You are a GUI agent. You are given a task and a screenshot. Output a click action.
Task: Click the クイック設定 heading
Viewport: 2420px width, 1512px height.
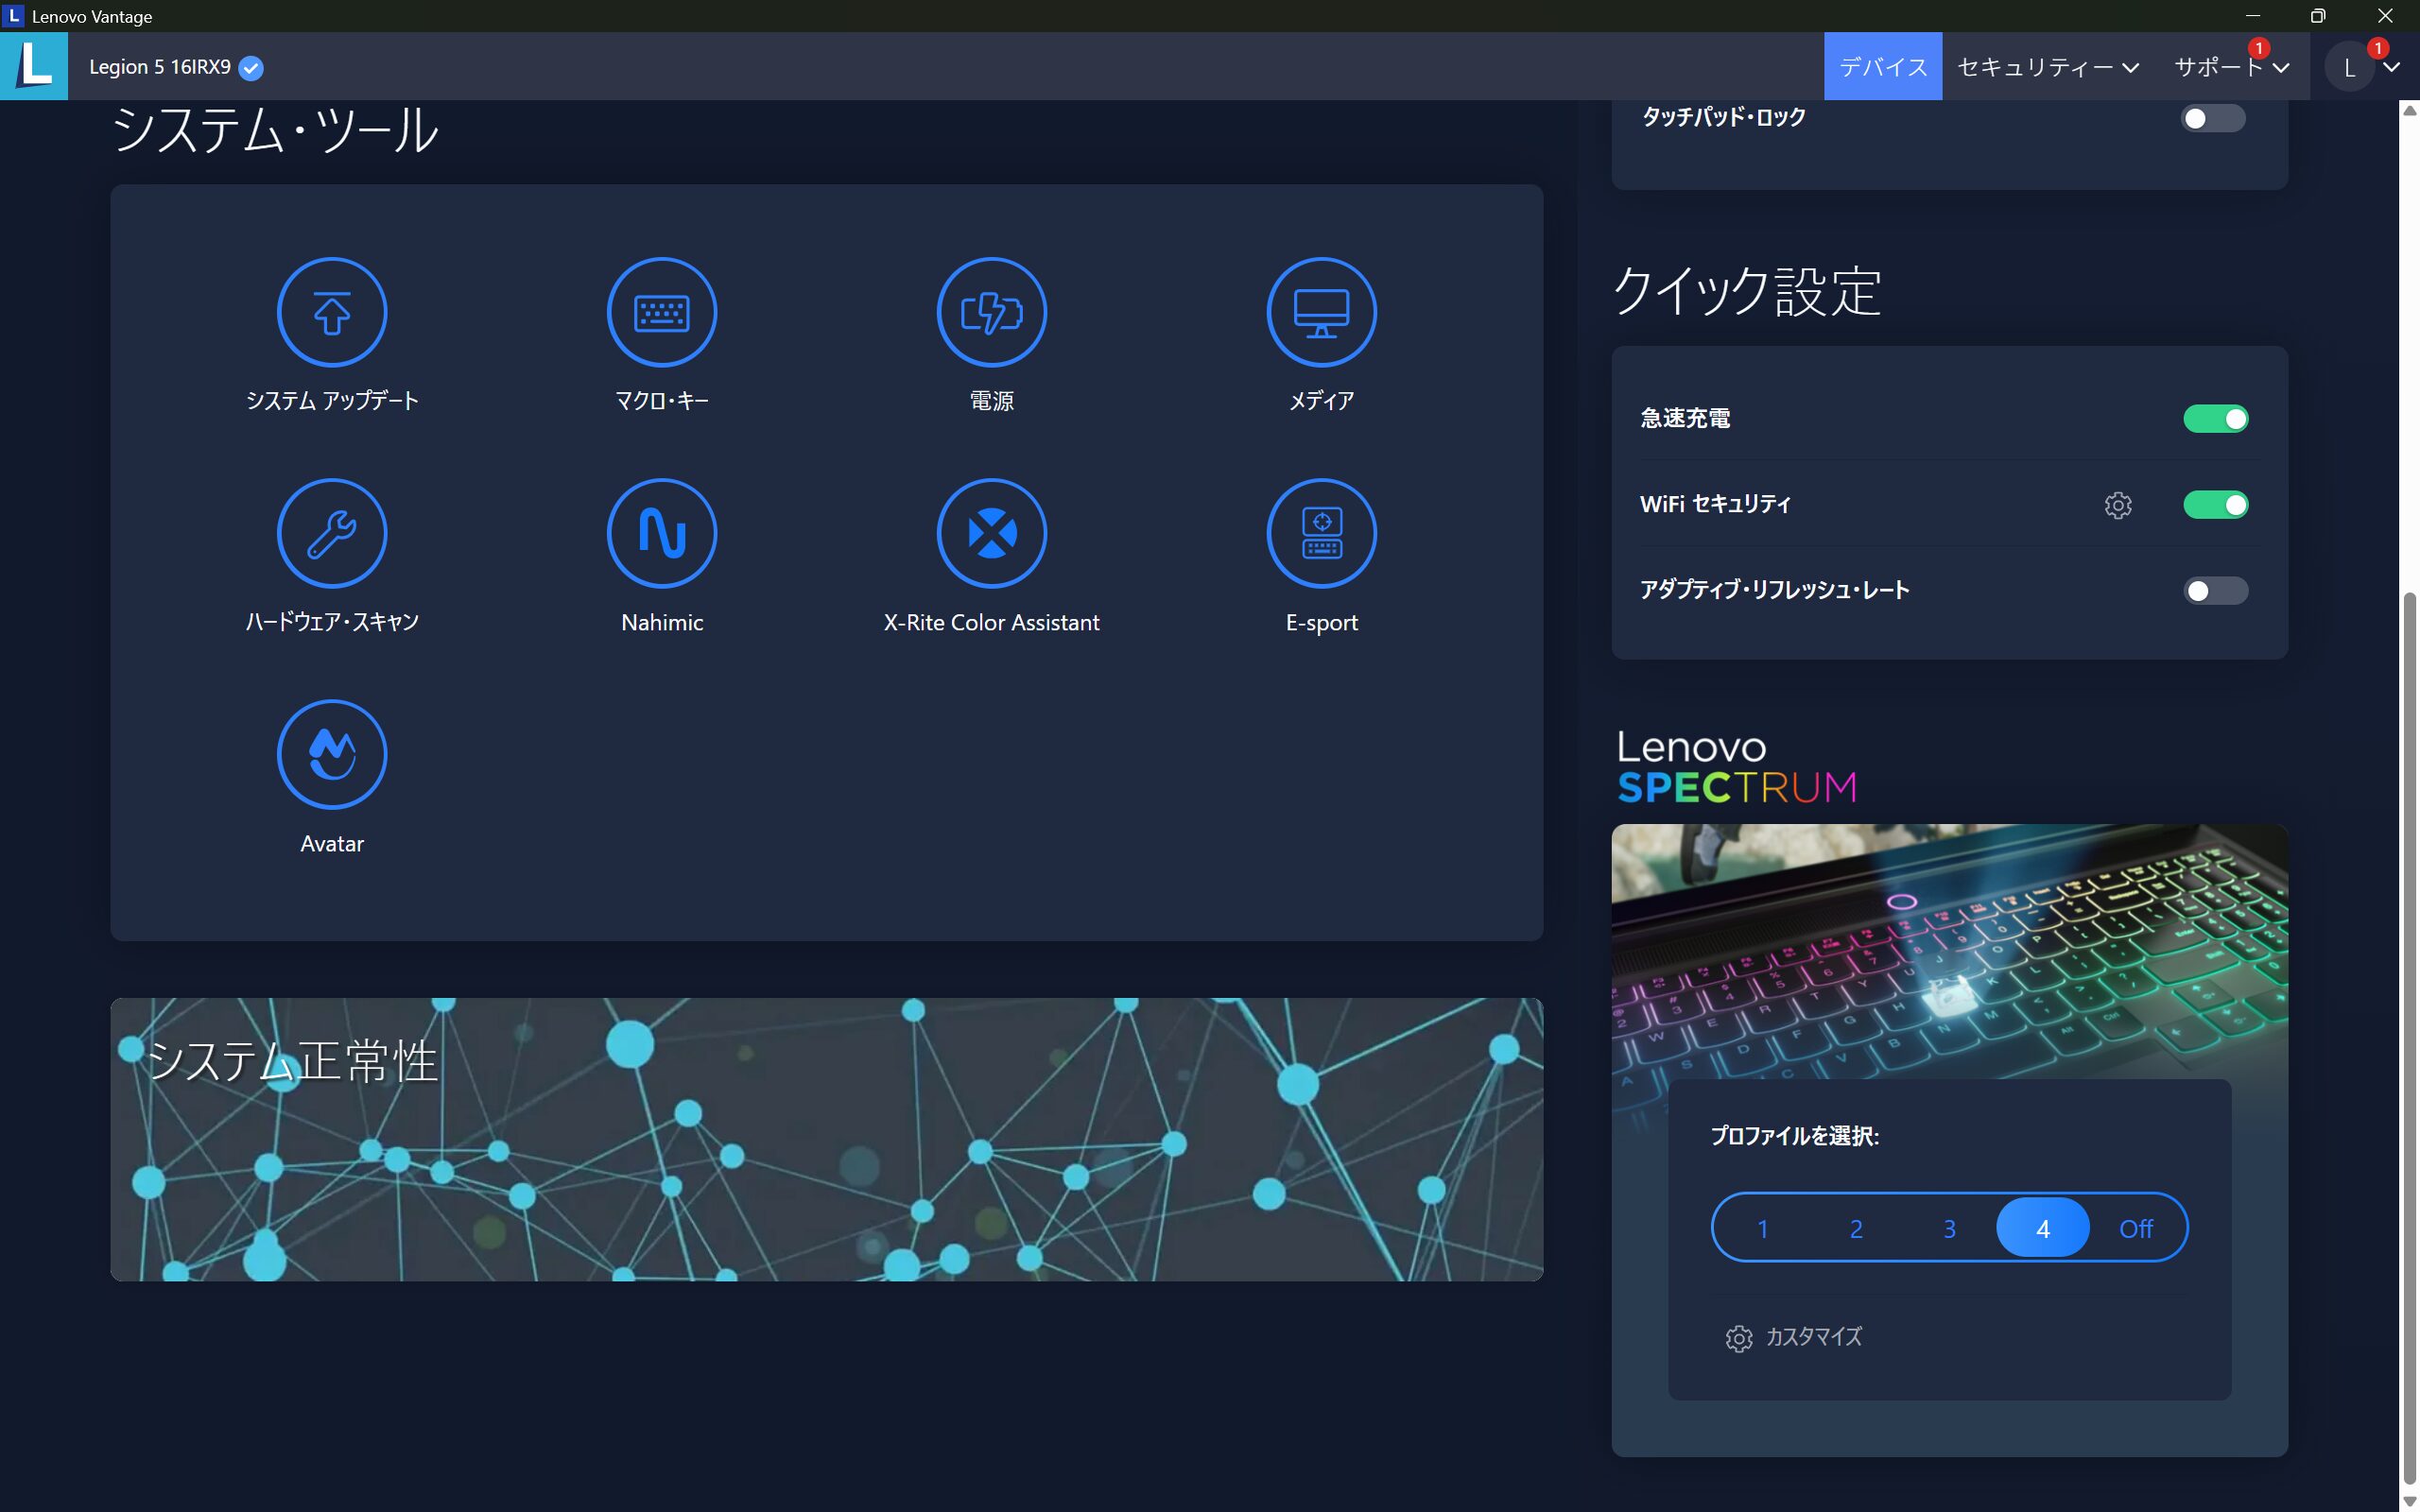1747,292
